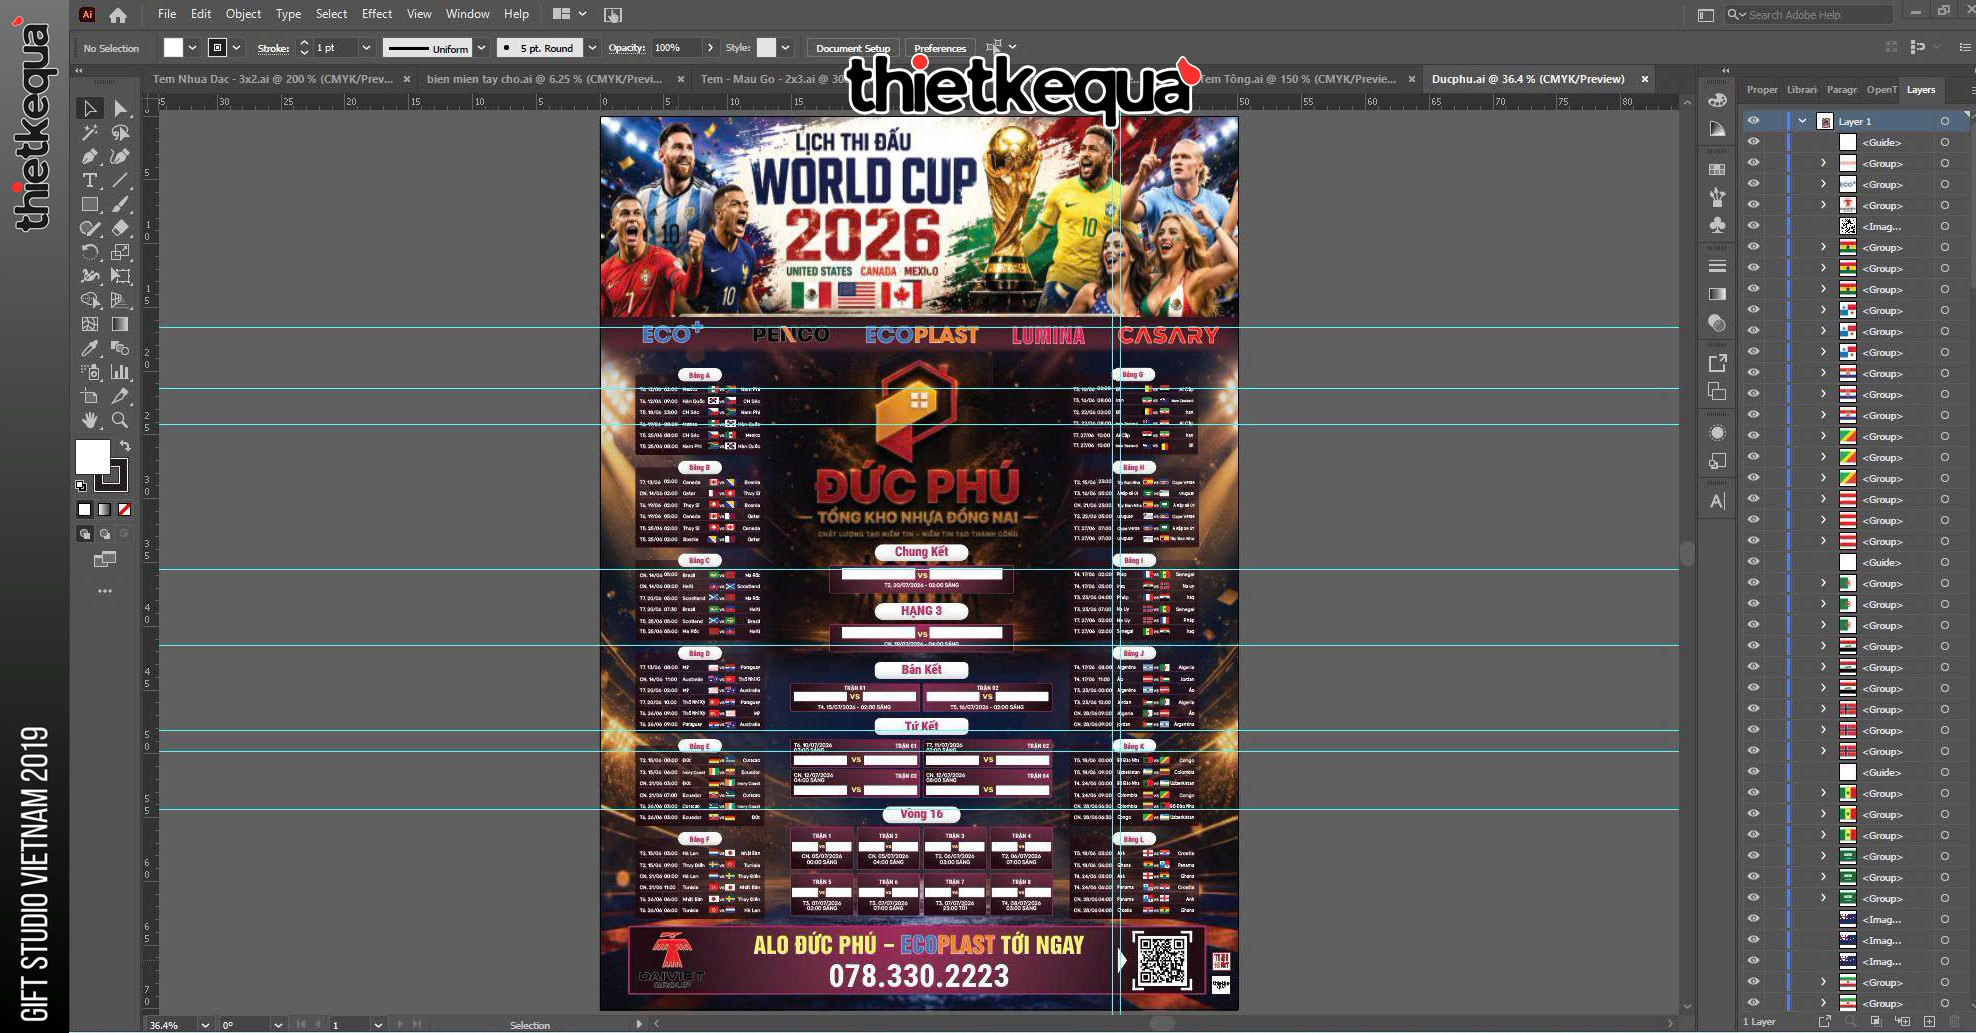Swap fill and stroke colors arrow
The width and height of the screenshot is (1976, 1033).
[x=125, y=446]
